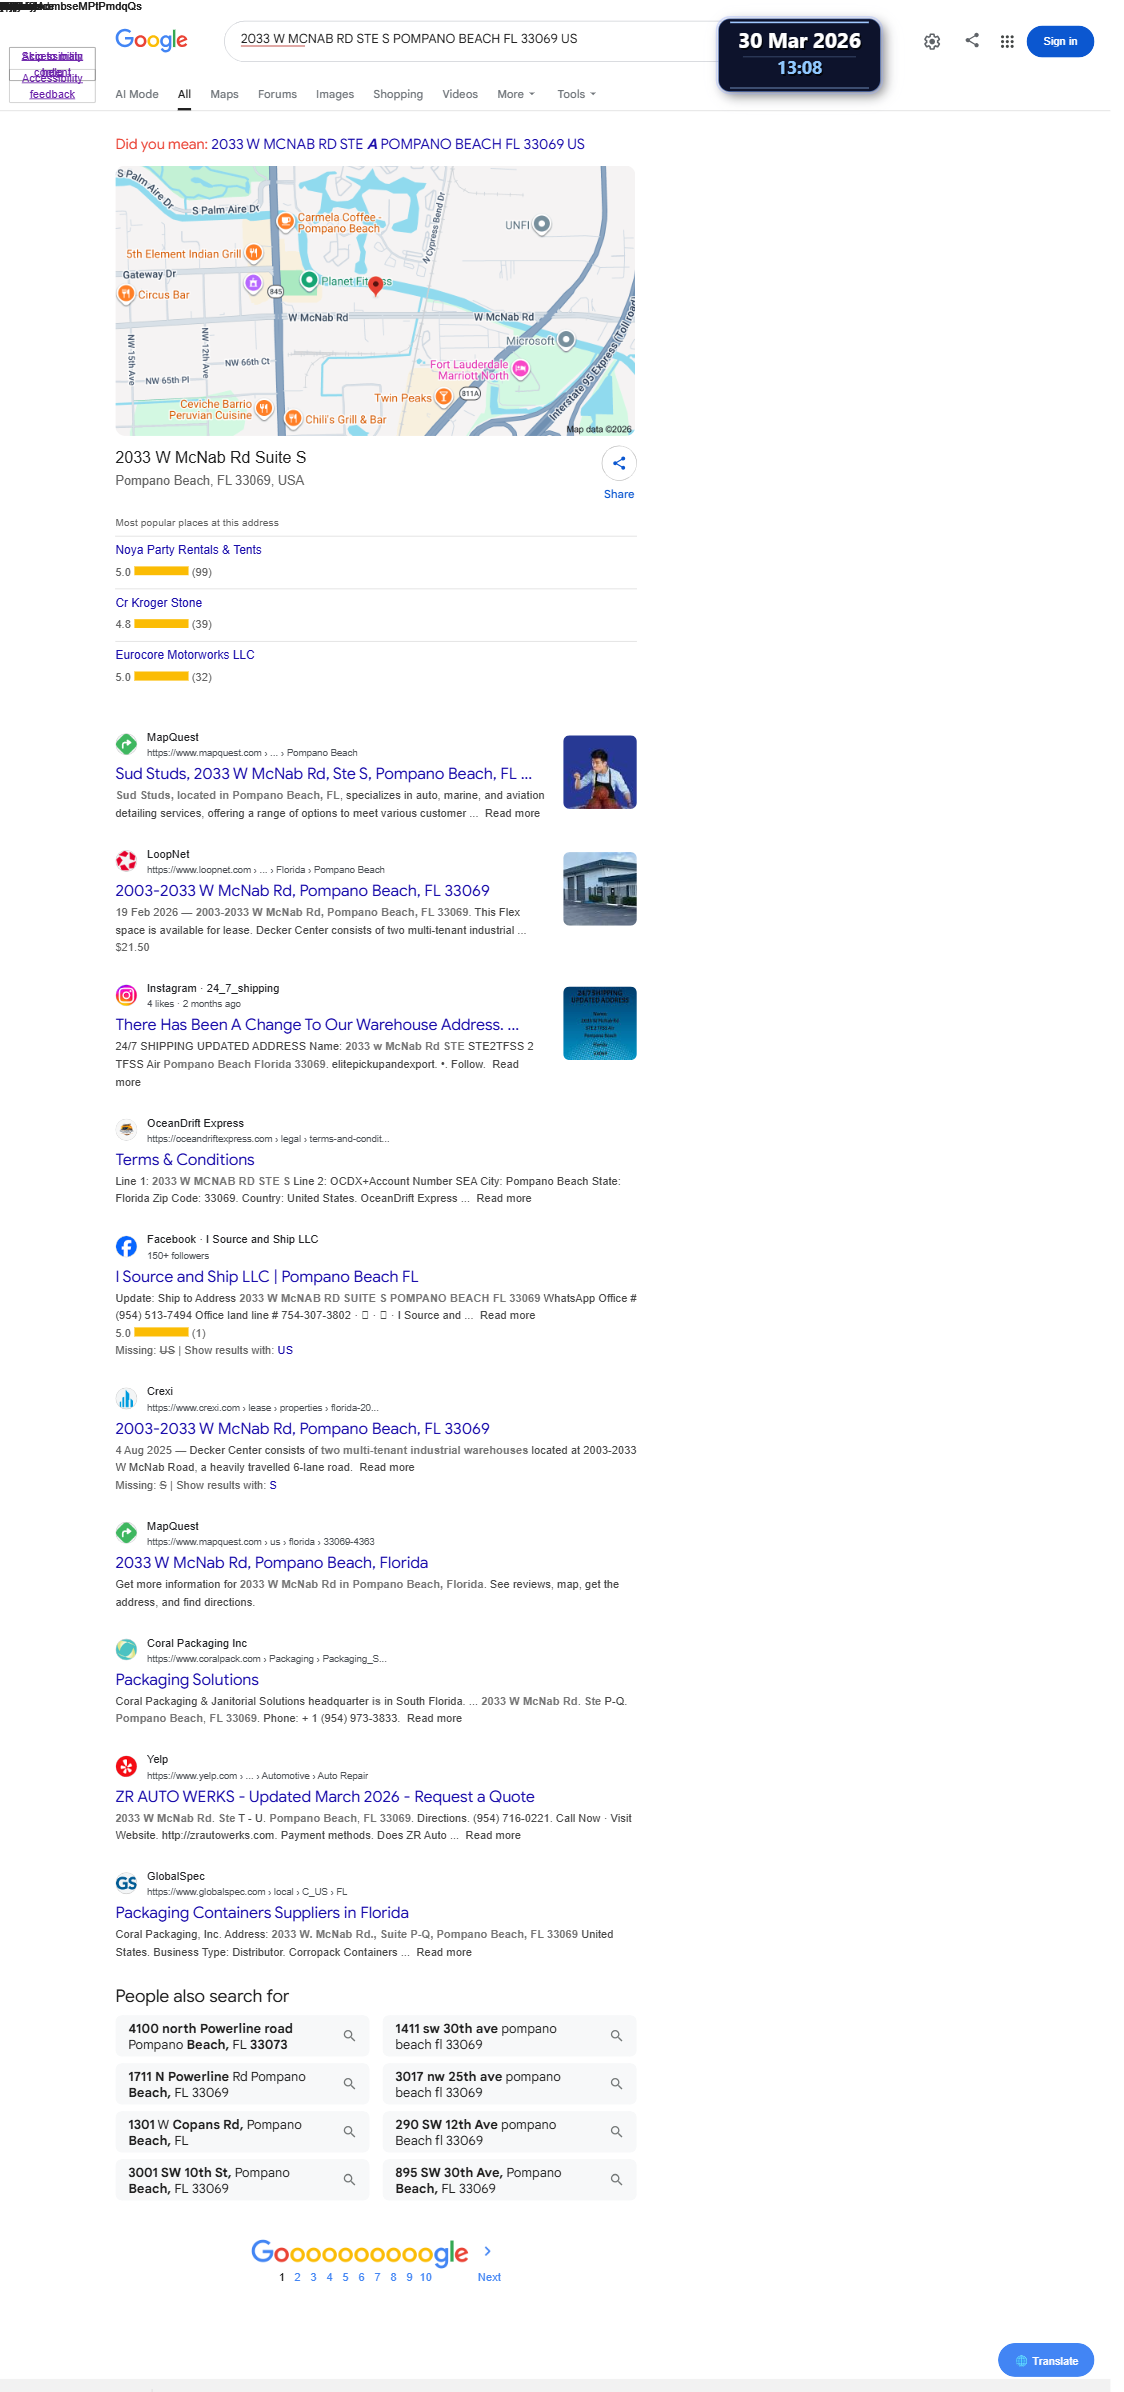1124x2392 pixels.
Task: Click blue Share icon beside address
Action: 619,463
